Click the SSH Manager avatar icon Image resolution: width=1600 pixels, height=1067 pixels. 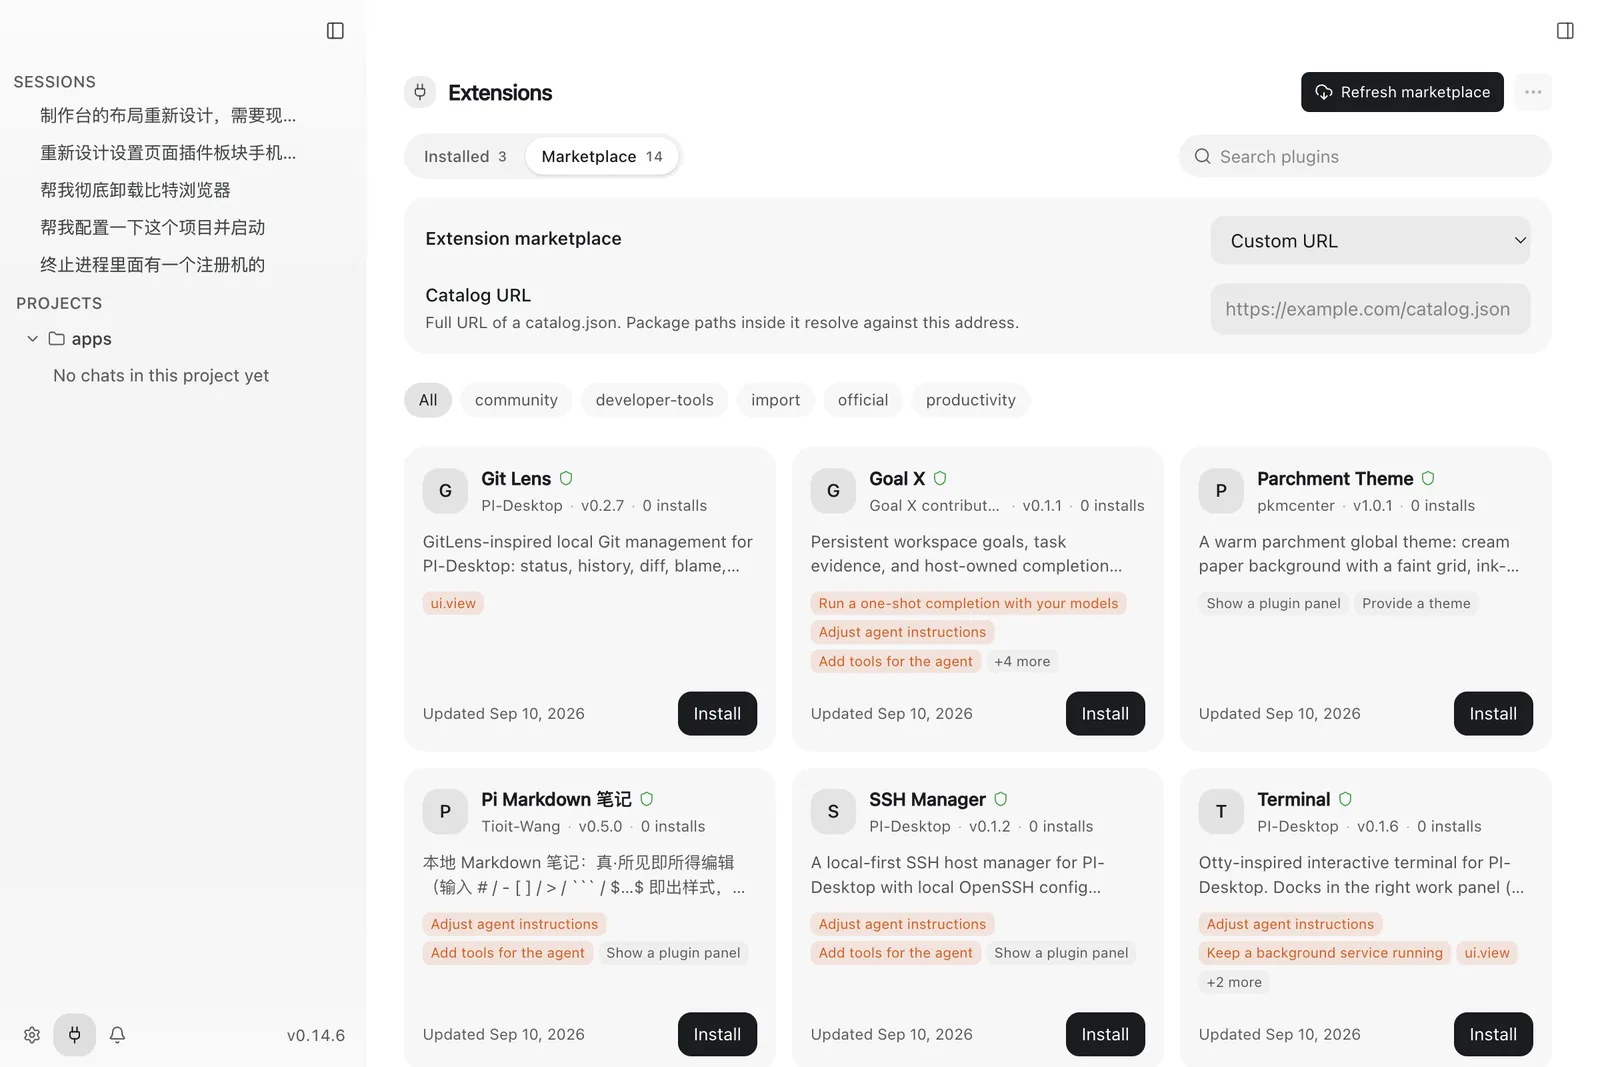pyautogui.click(x=833, y=812)
